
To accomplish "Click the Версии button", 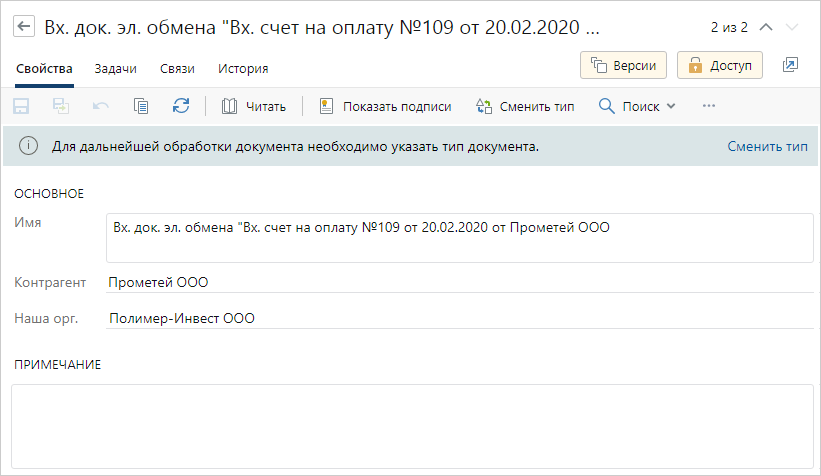I will [624, 65].
